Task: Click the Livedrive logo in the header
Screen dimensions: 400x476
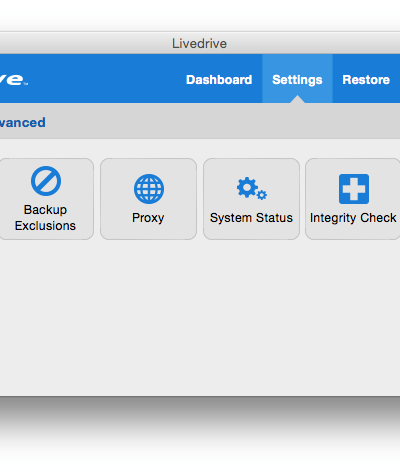Action: coord(13,80)
